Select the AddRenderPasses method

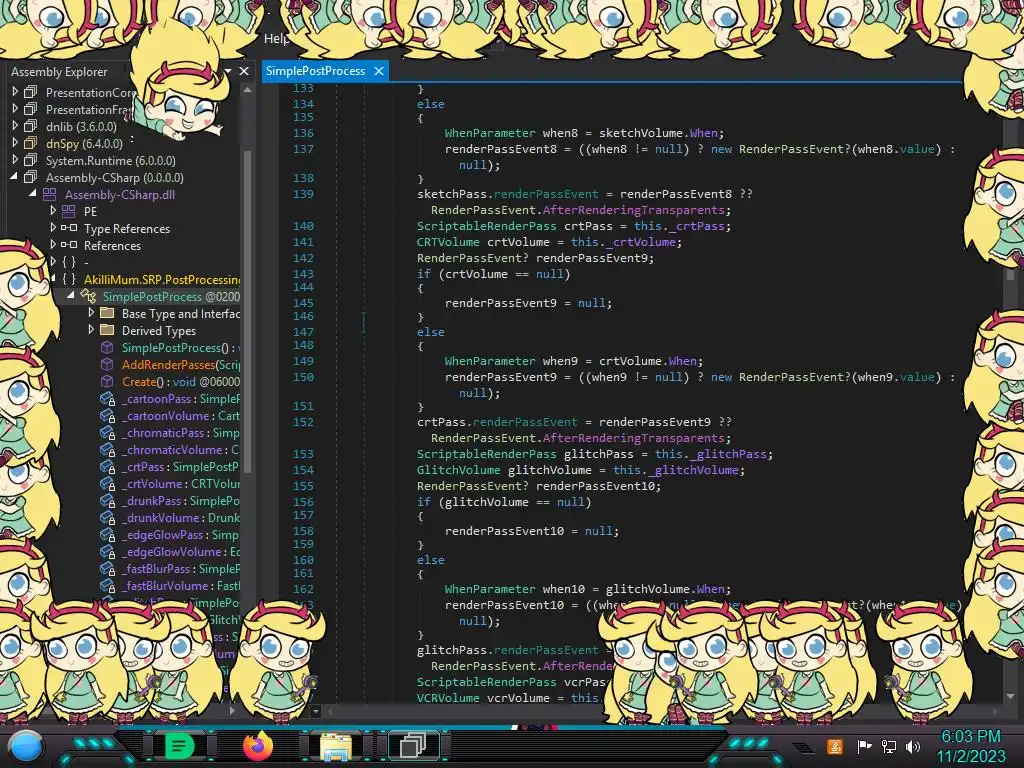[x=181, y=364]
